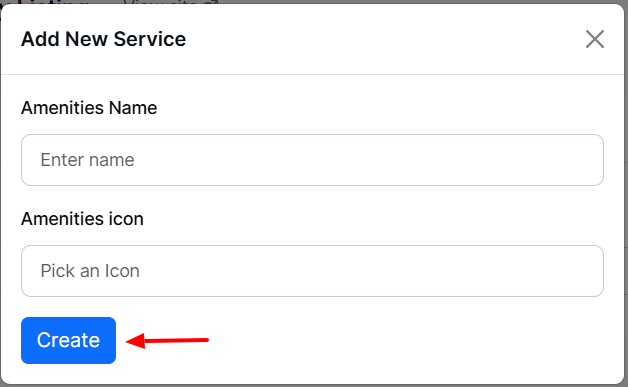The height and width of the screenshot is (387, 628).
Task: Select the Pick an Icon placeholder text
Action: 90,271
